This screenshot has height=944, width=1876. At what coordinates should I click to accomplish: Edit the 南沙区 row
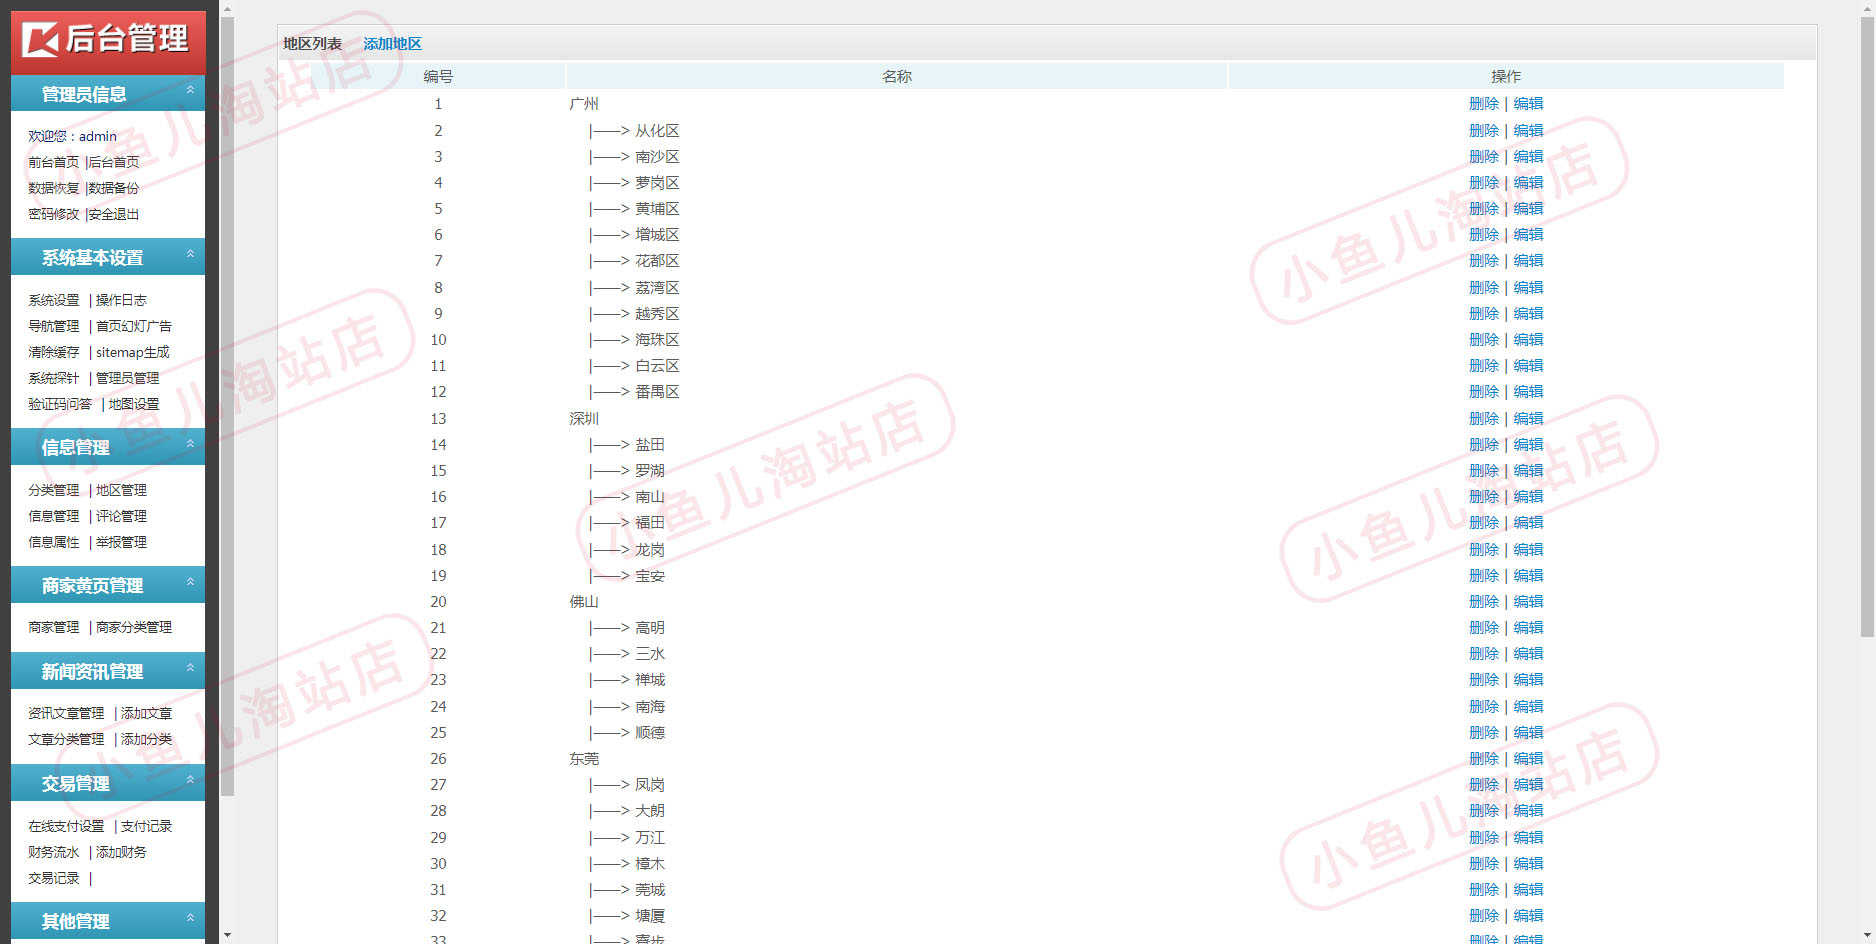[x=1528, y=157]
